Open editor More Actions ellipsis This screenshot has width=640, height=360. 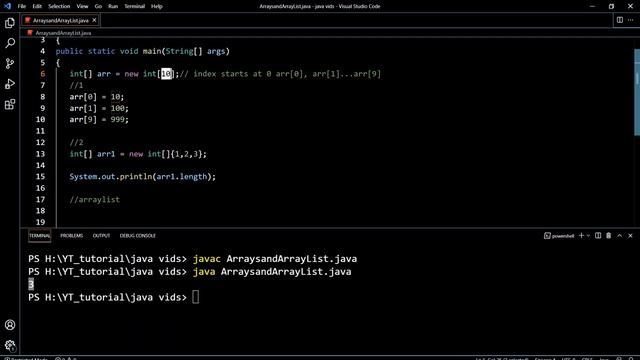click(x=631, y=20)
